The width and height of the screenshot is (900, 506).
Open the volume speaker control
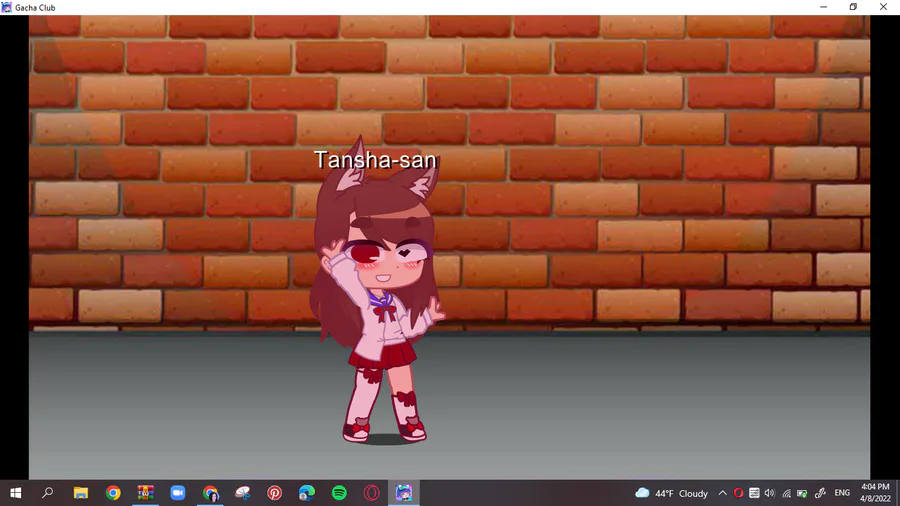(x=770, y=493)
